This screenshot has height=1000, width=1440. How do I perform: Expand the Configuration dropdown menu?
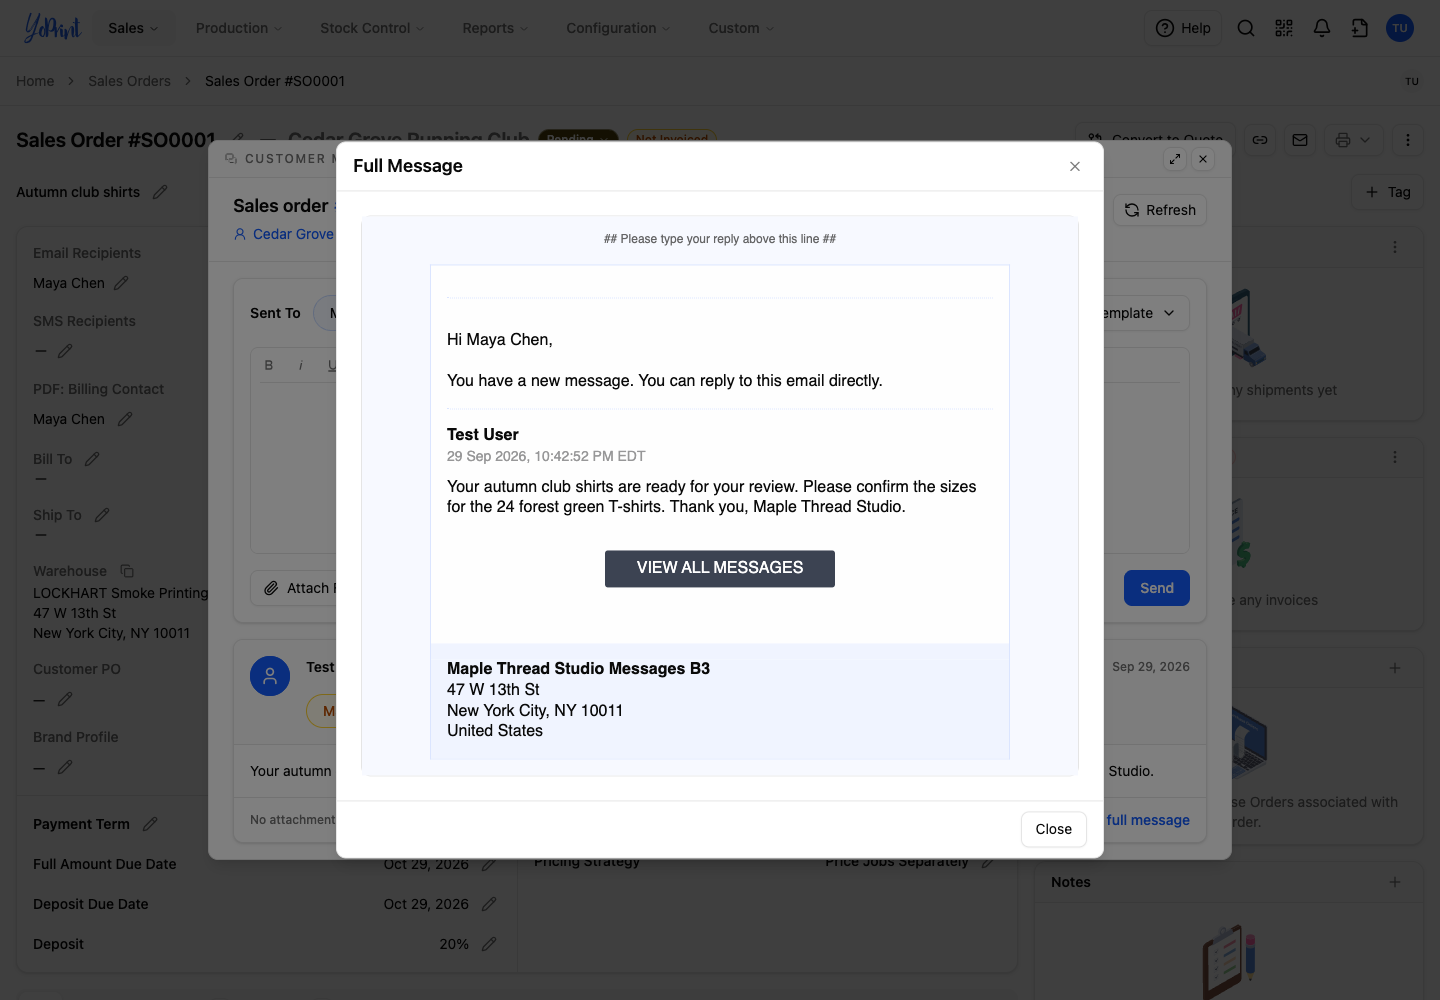(x=618, y=28)
